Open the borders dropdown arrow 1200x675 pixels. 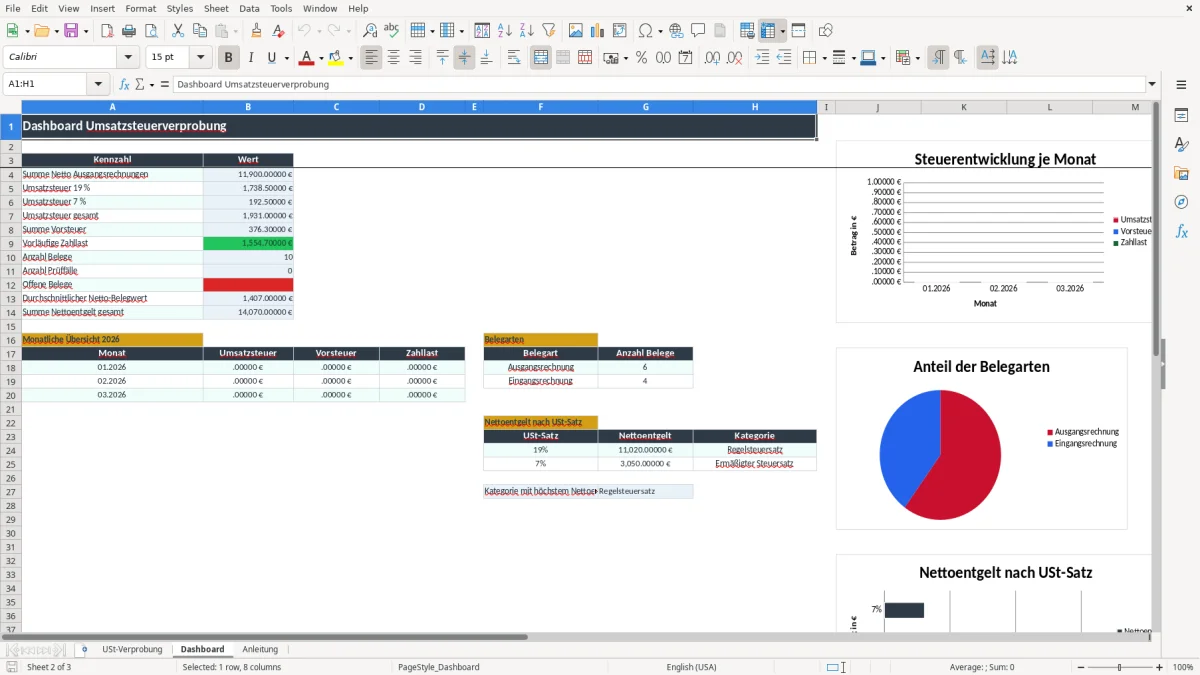tap(824, 58)
